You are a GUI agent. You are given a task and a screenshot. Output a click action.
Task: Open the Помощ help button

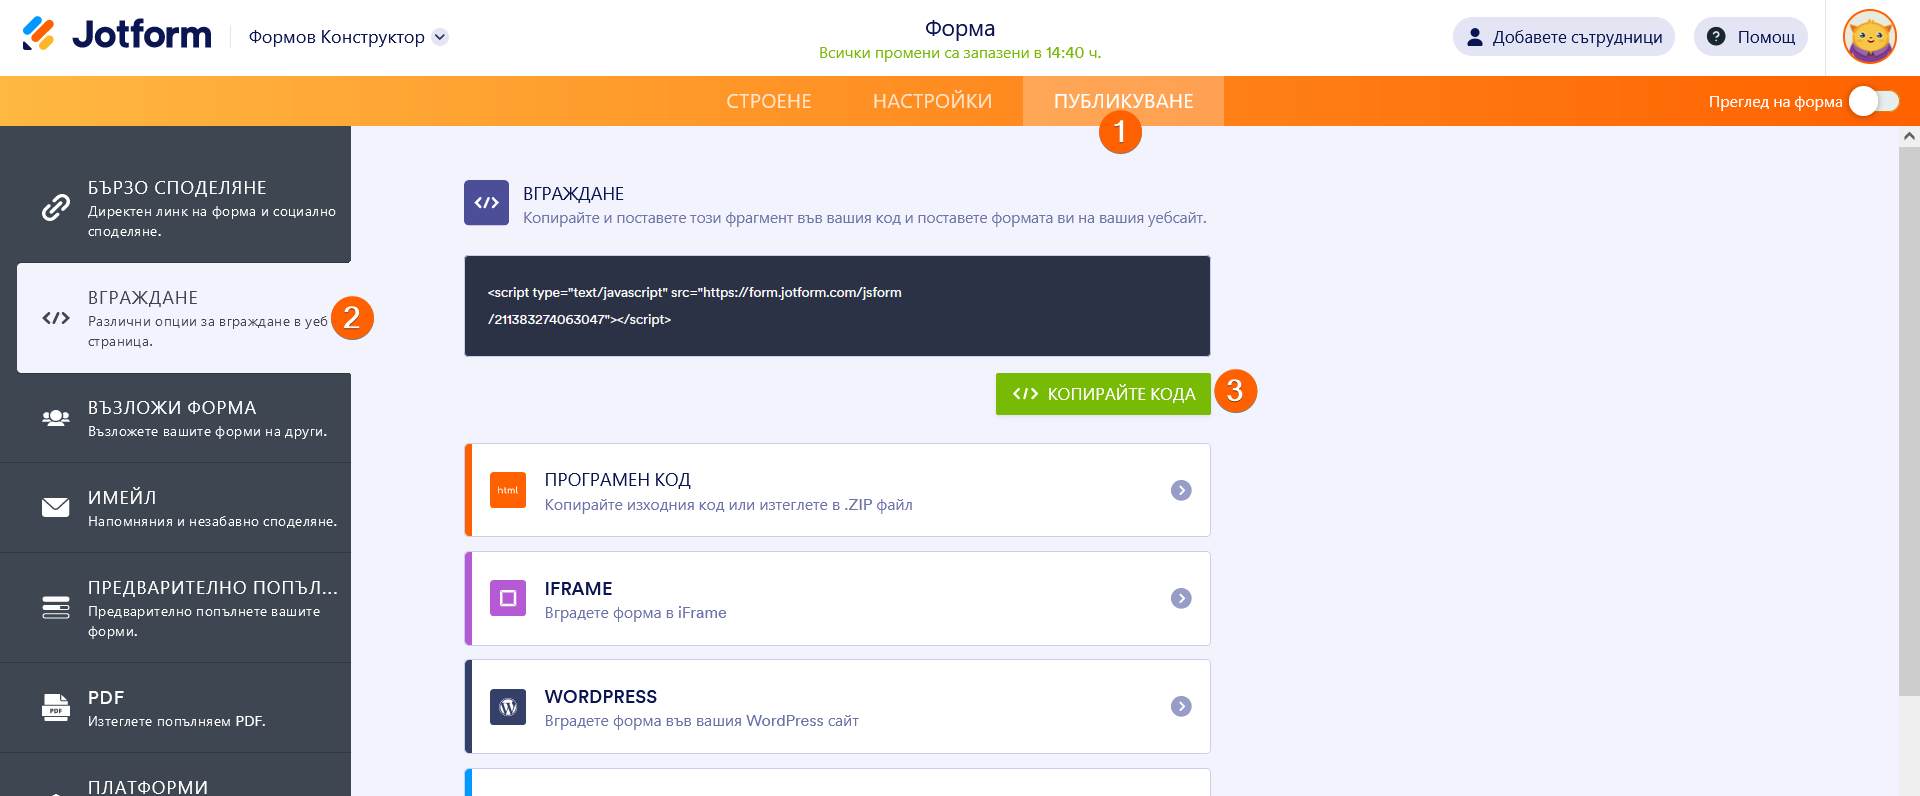point(1750,37)
